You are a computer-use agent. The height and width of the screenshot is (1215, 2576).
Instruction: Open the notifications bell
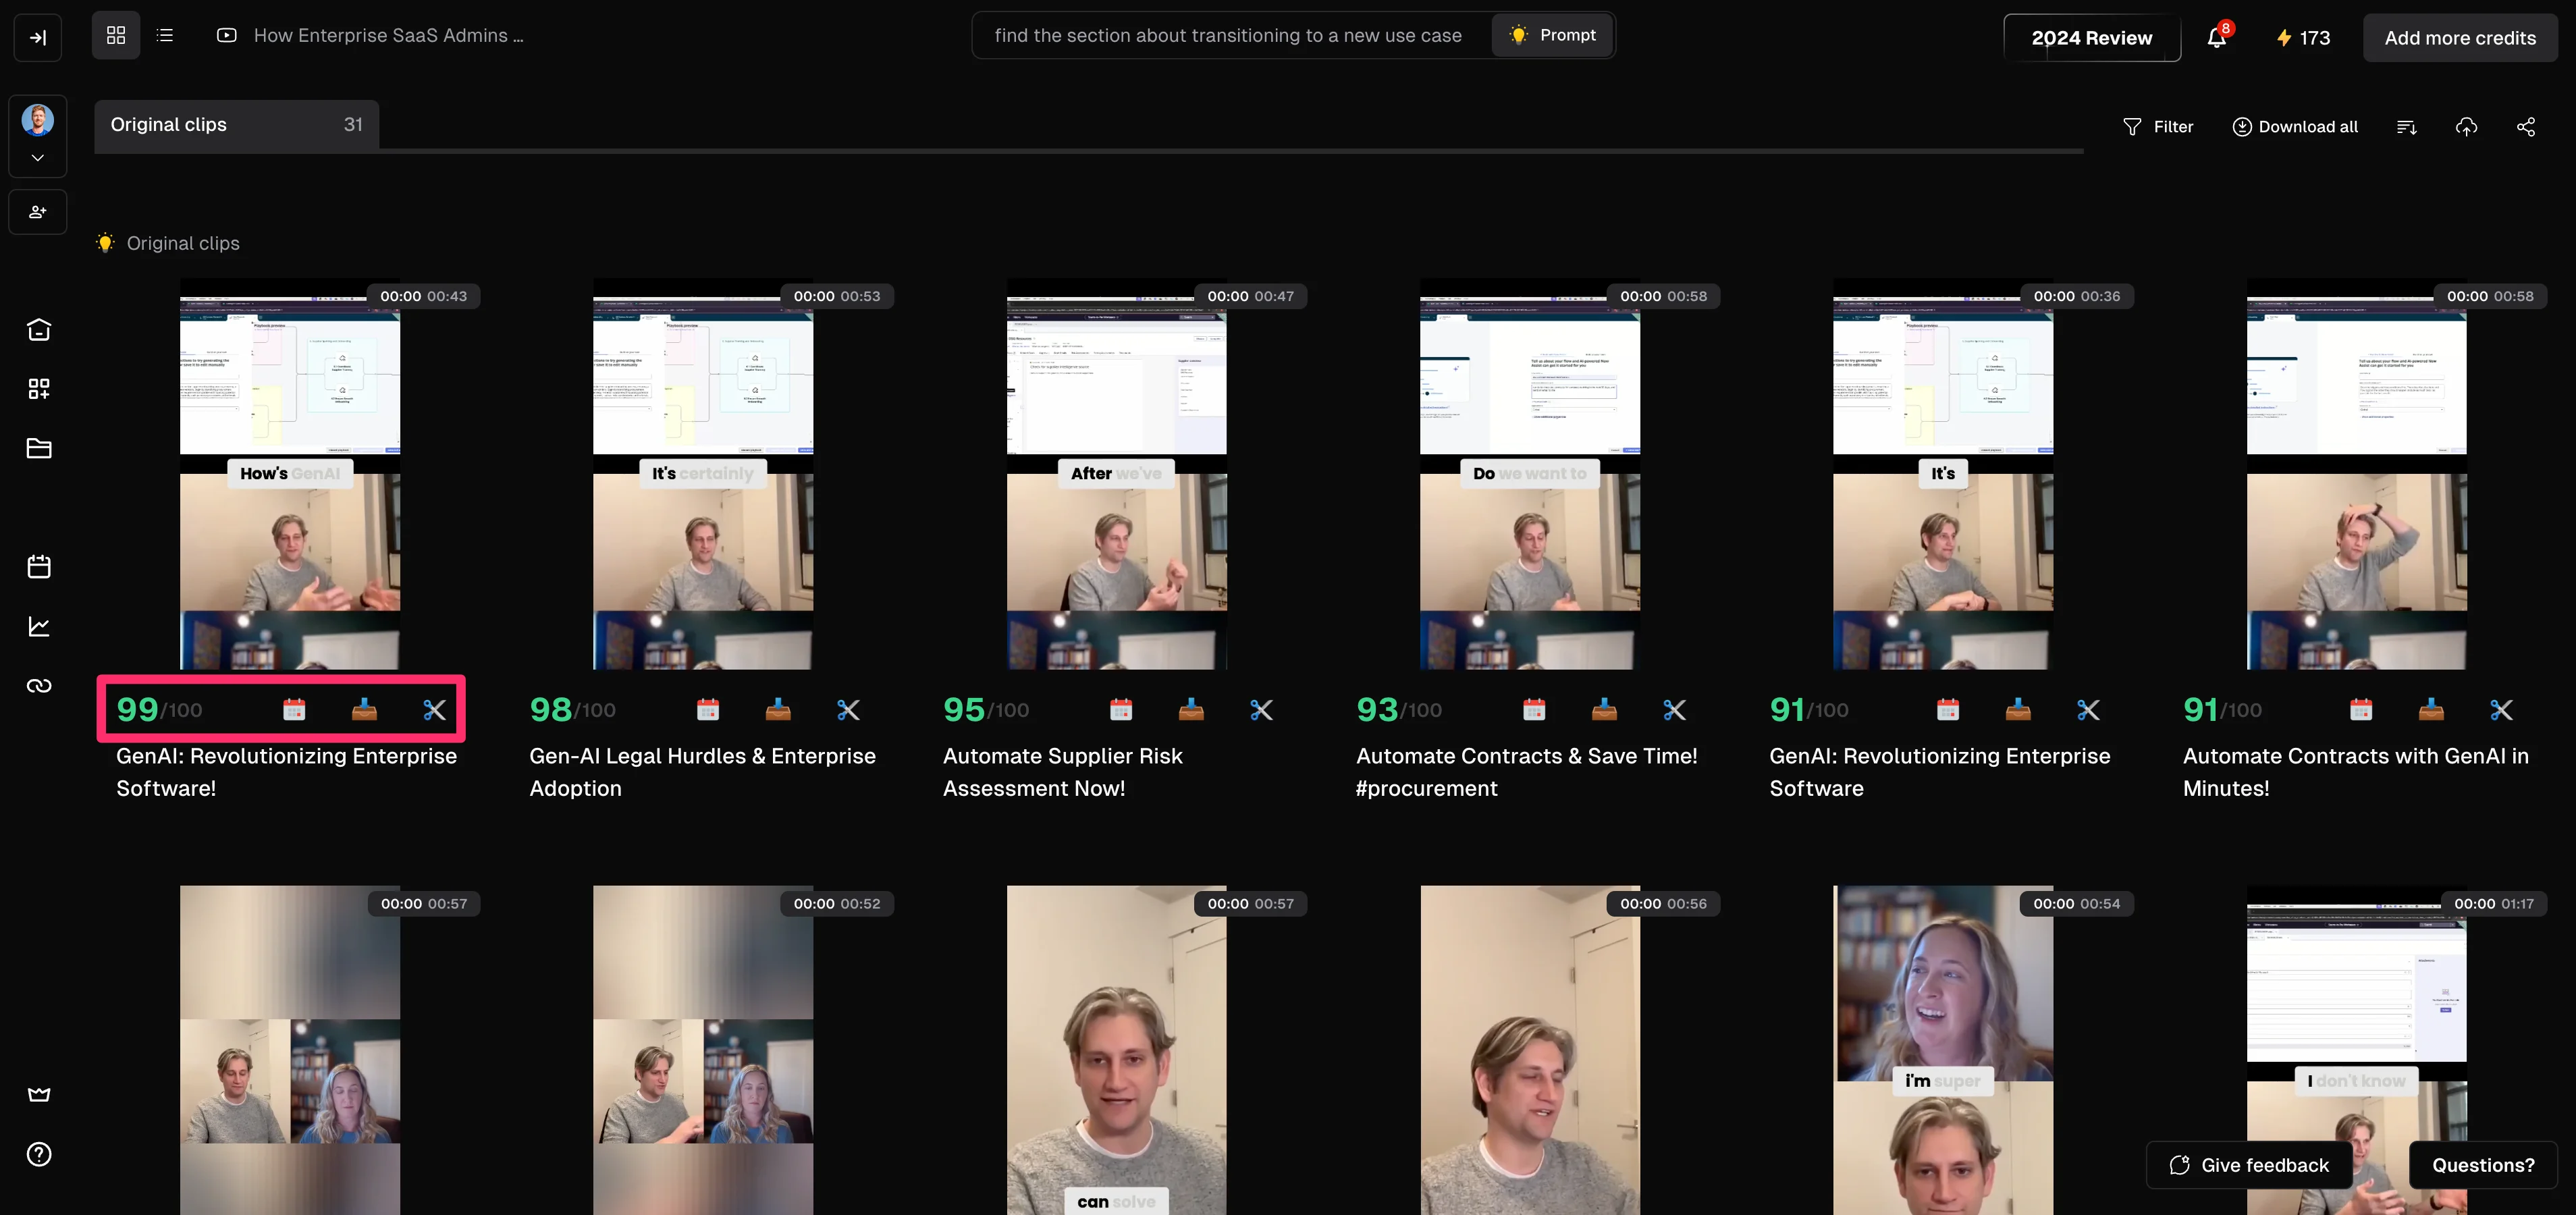pos(2216,38)
